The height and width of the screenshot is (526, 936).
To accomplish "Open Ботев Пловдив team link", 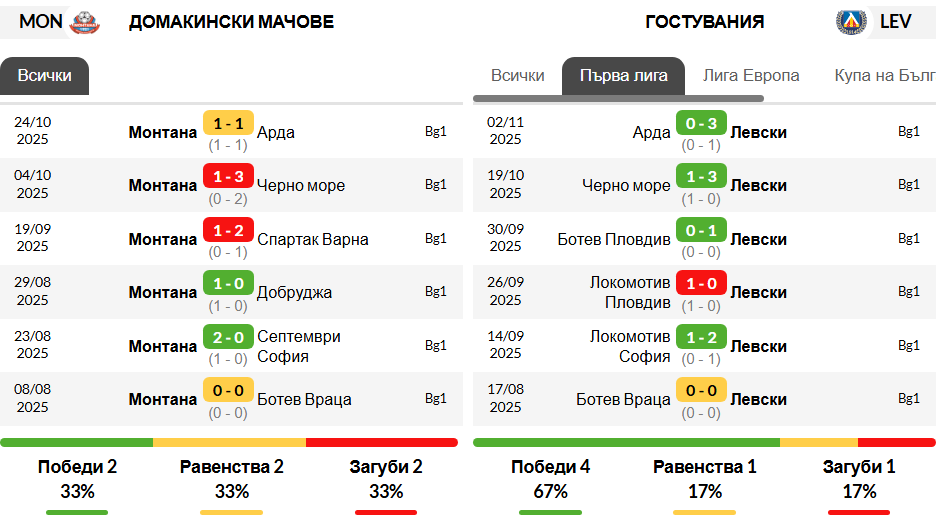I will pyautogui.click(x=614, y=239).
